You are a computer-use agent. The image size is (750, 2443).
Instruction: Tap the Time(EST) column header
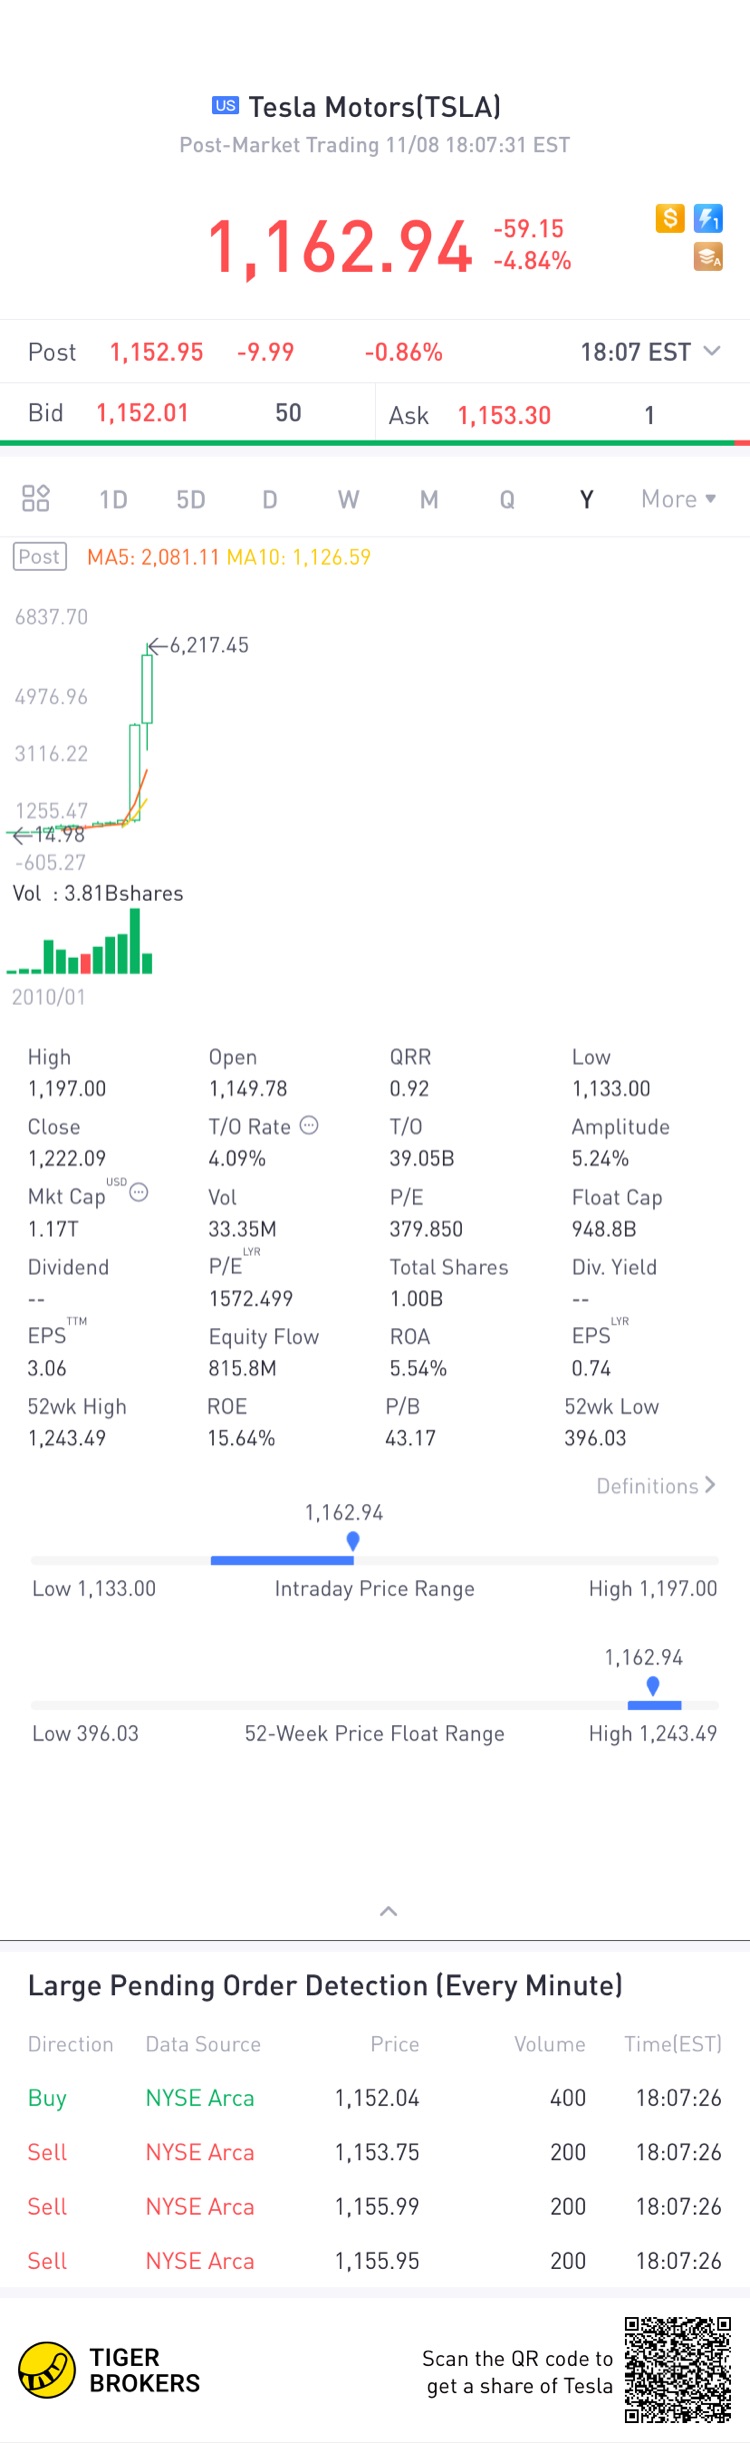pos(673,2044)
